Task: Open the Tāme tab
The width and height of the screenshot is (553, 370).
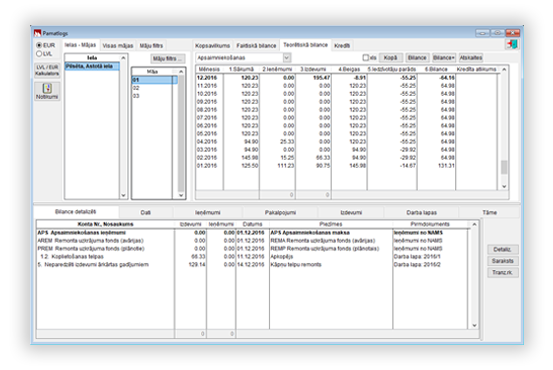Action: coord(490,213)
